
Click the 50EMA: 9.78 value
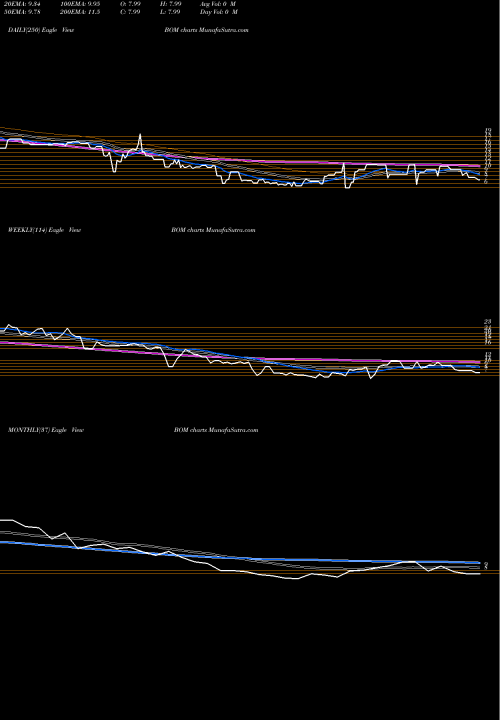point(22,12)
